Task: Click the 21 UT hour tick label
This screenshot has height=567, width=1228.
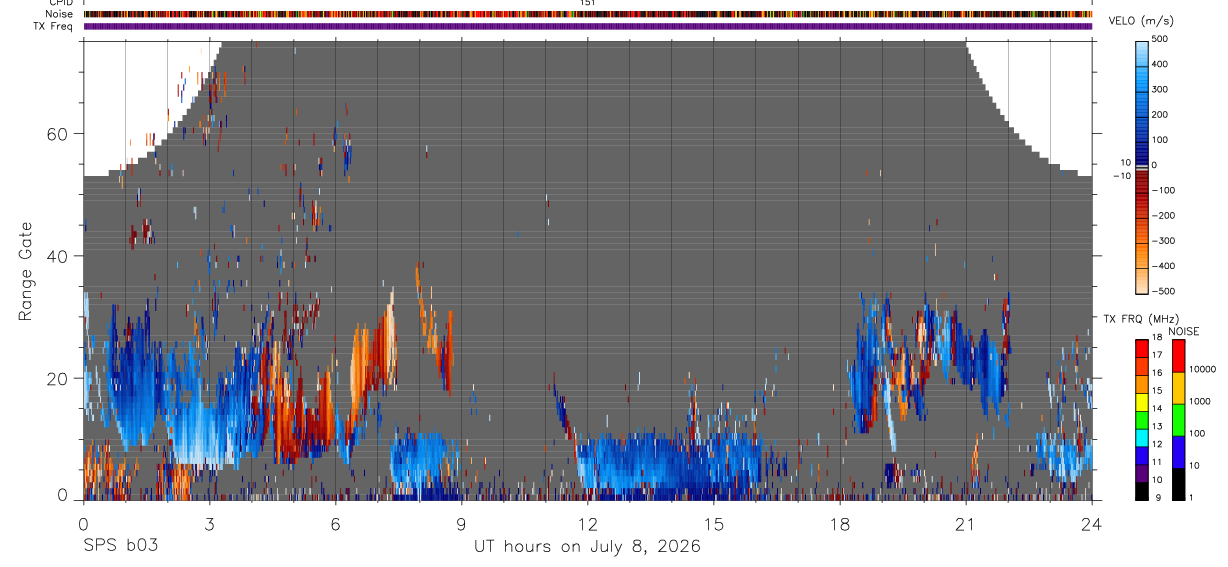Action: 965,524
